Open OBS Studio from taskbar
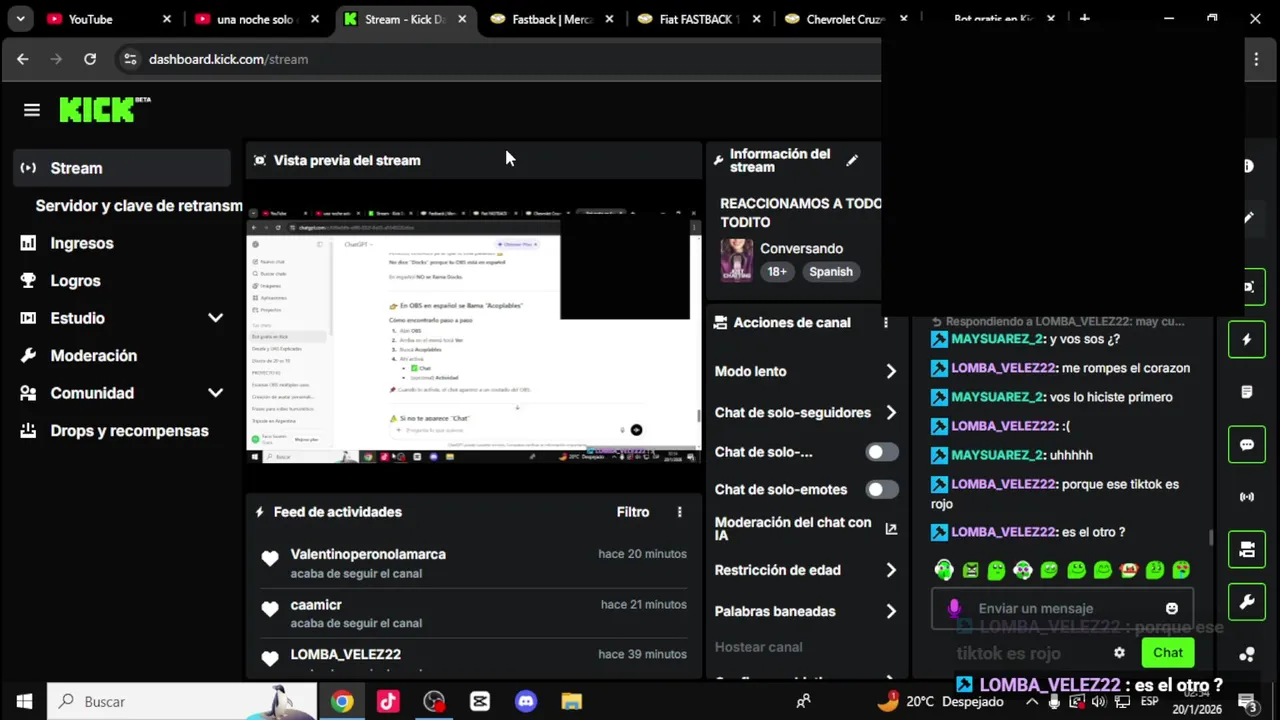Image resolution: width=1280 pixels, height=720 pixels. pos(434,702)
